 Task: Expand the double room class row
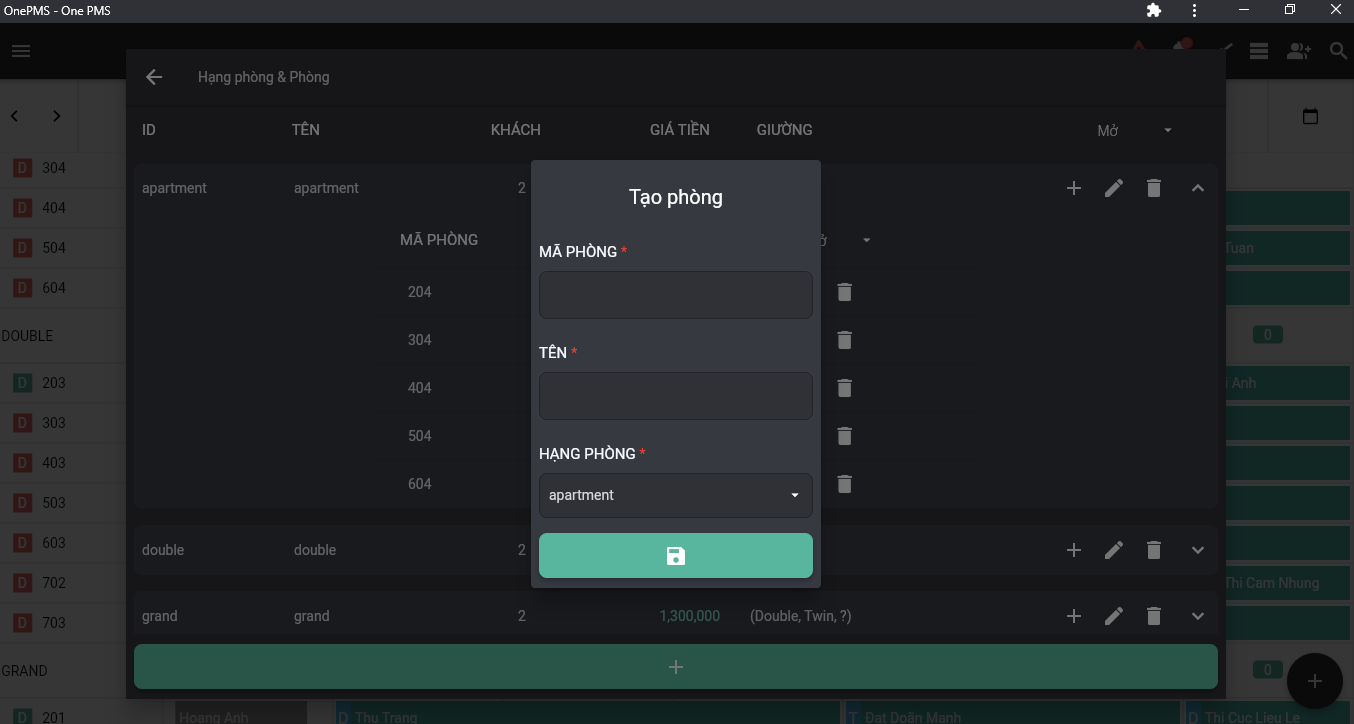click(x=1198, y=550)
